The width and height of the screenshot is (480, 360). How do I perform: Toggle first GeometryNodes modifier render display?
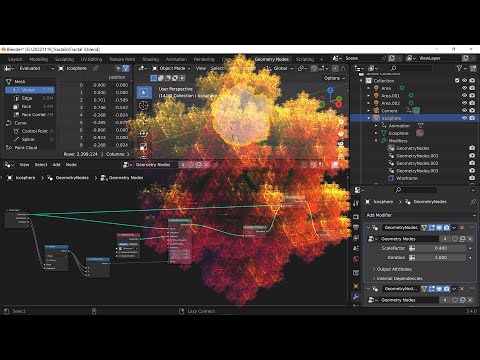(447, 228)
